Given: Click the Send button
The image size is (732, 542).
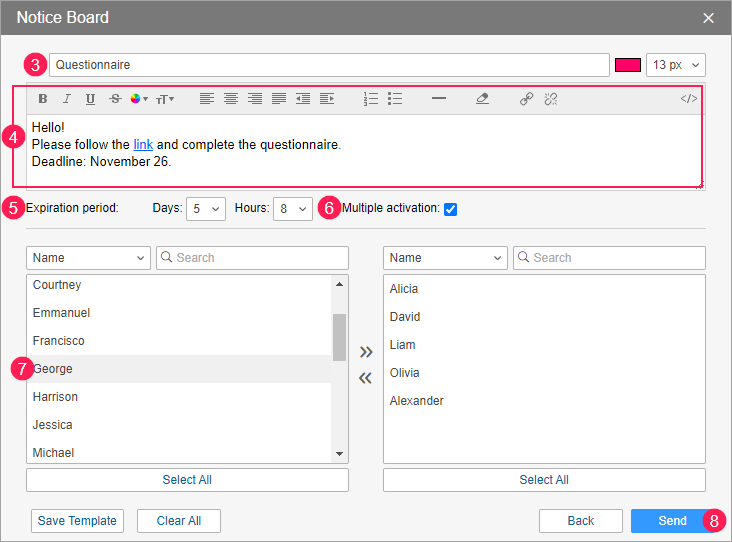Looking at the screenshot, I should (672, 521).
